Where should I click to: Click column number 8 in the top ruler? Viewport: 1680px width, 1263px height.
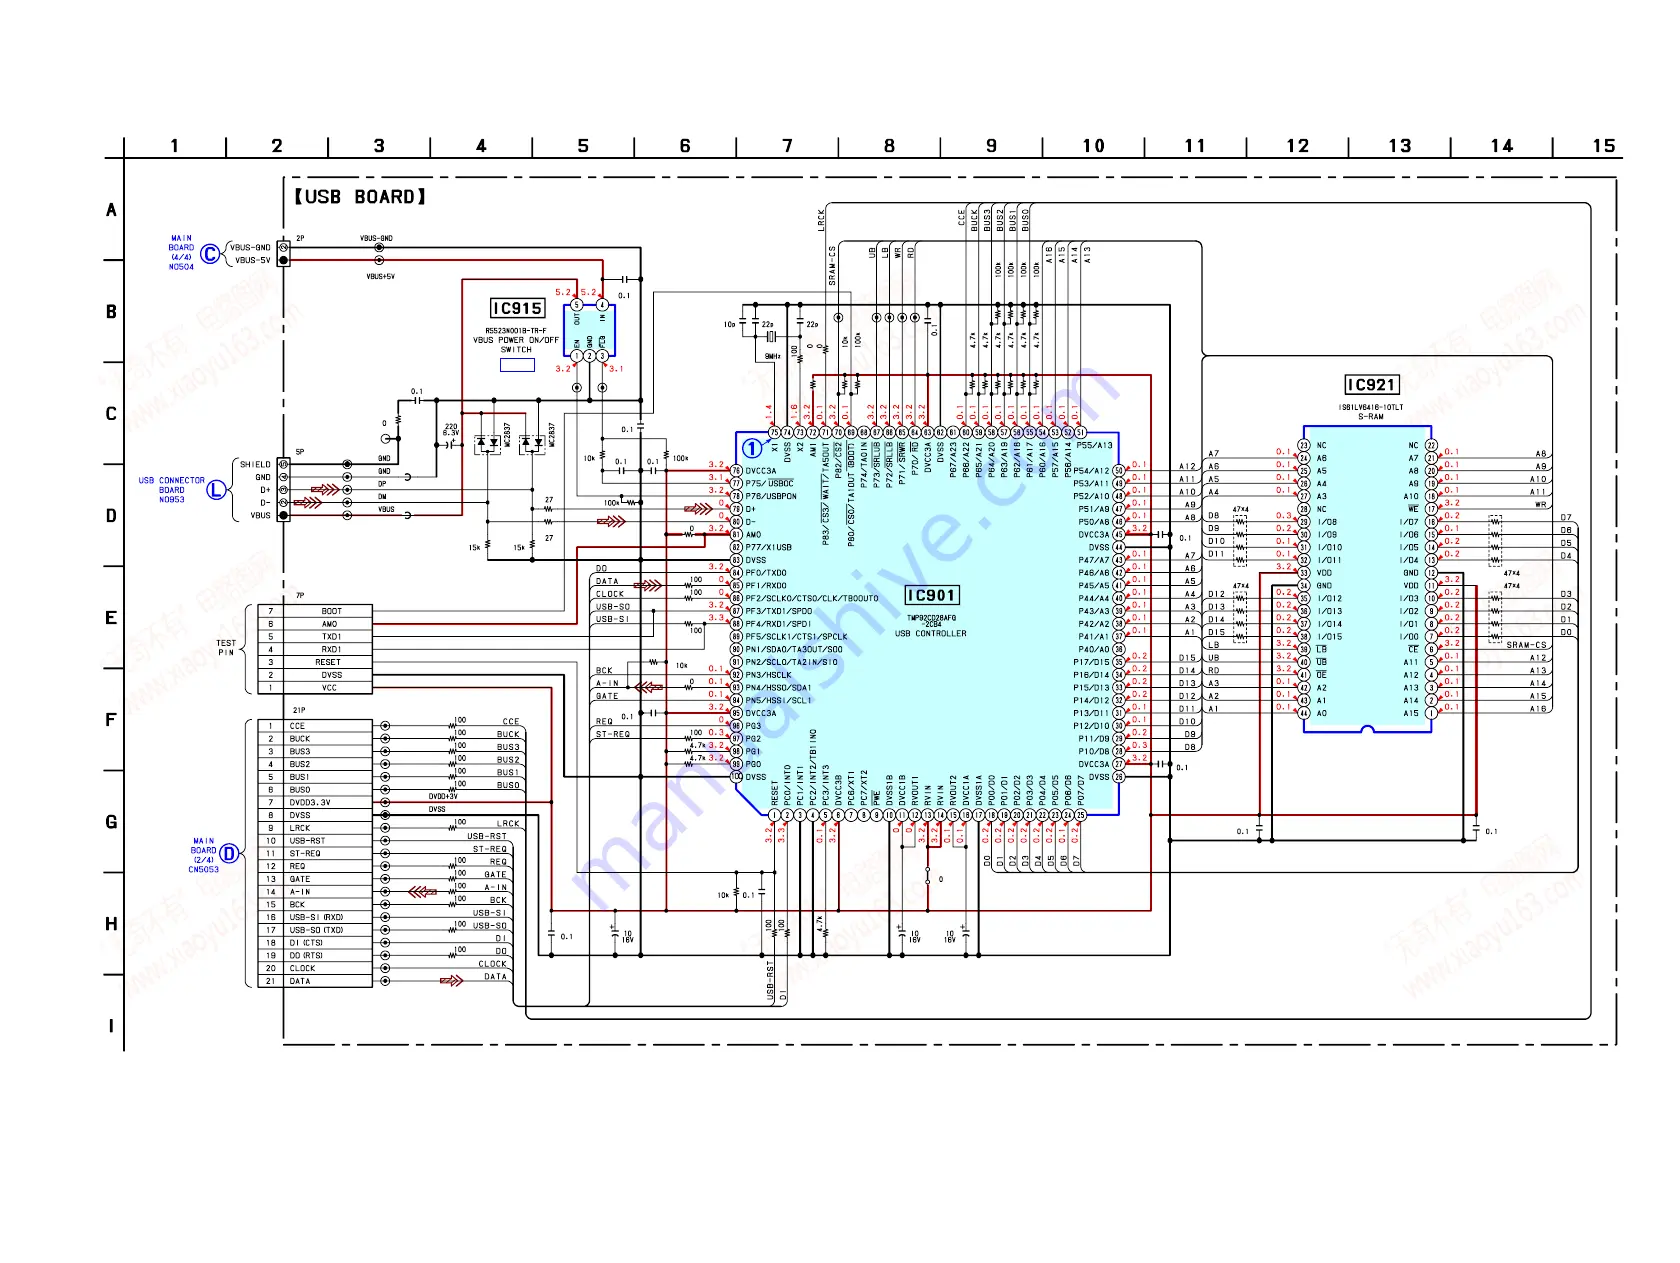(890, 146)
